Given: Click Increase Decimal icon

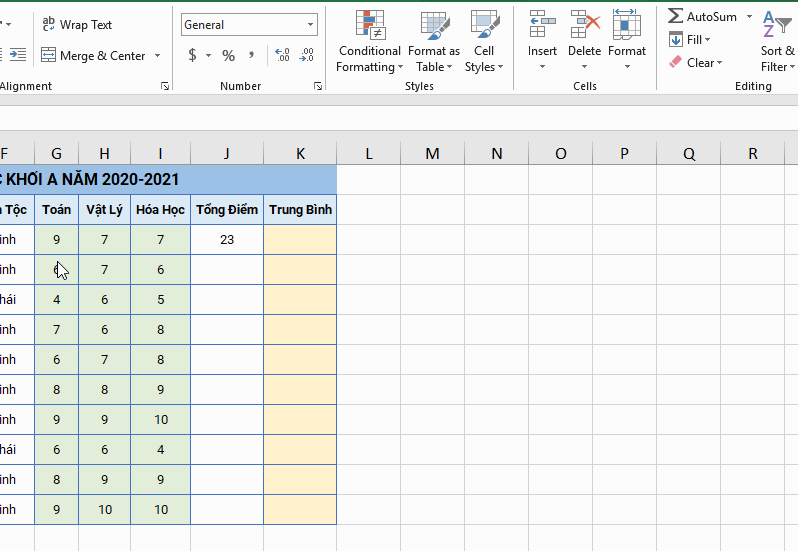Looking at the screenshot, I should click(282, 55).
